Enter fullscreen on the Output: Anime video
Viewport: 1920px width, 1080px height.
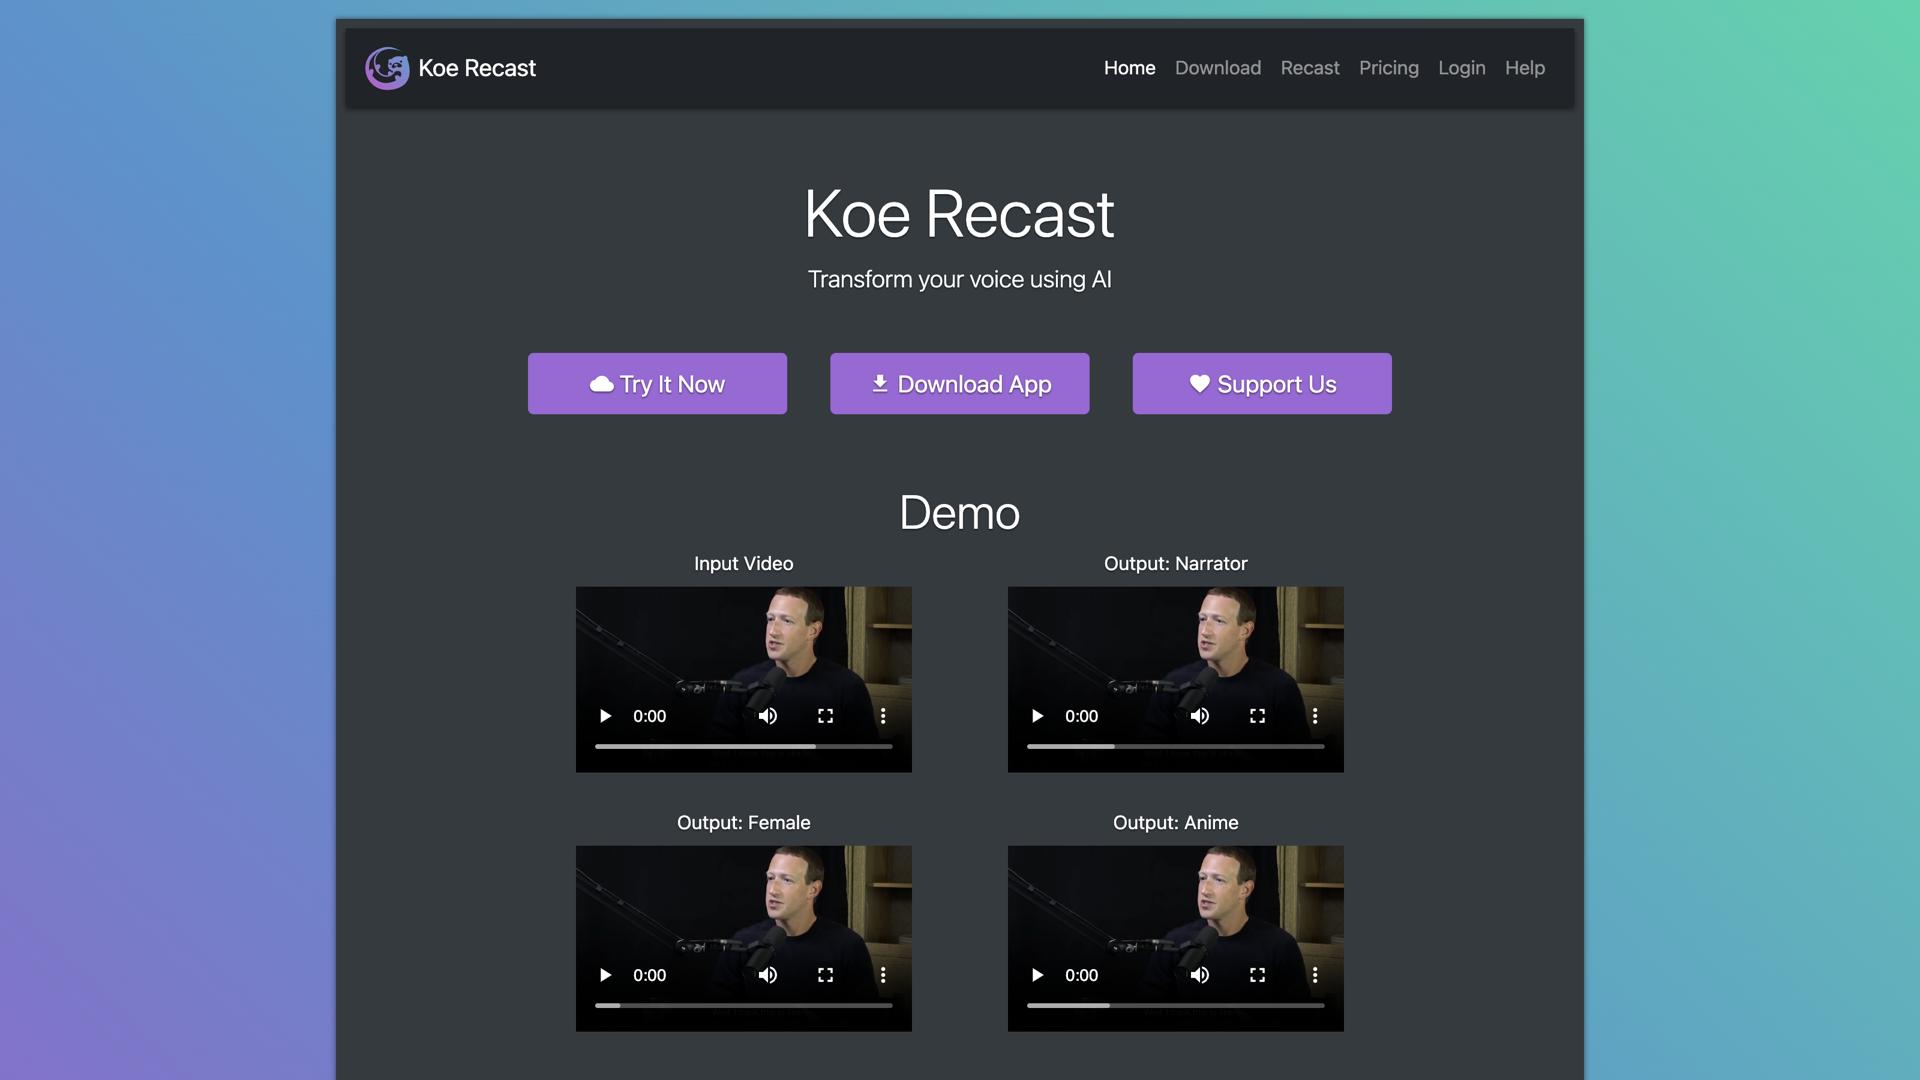click(x=1257, y=974)
